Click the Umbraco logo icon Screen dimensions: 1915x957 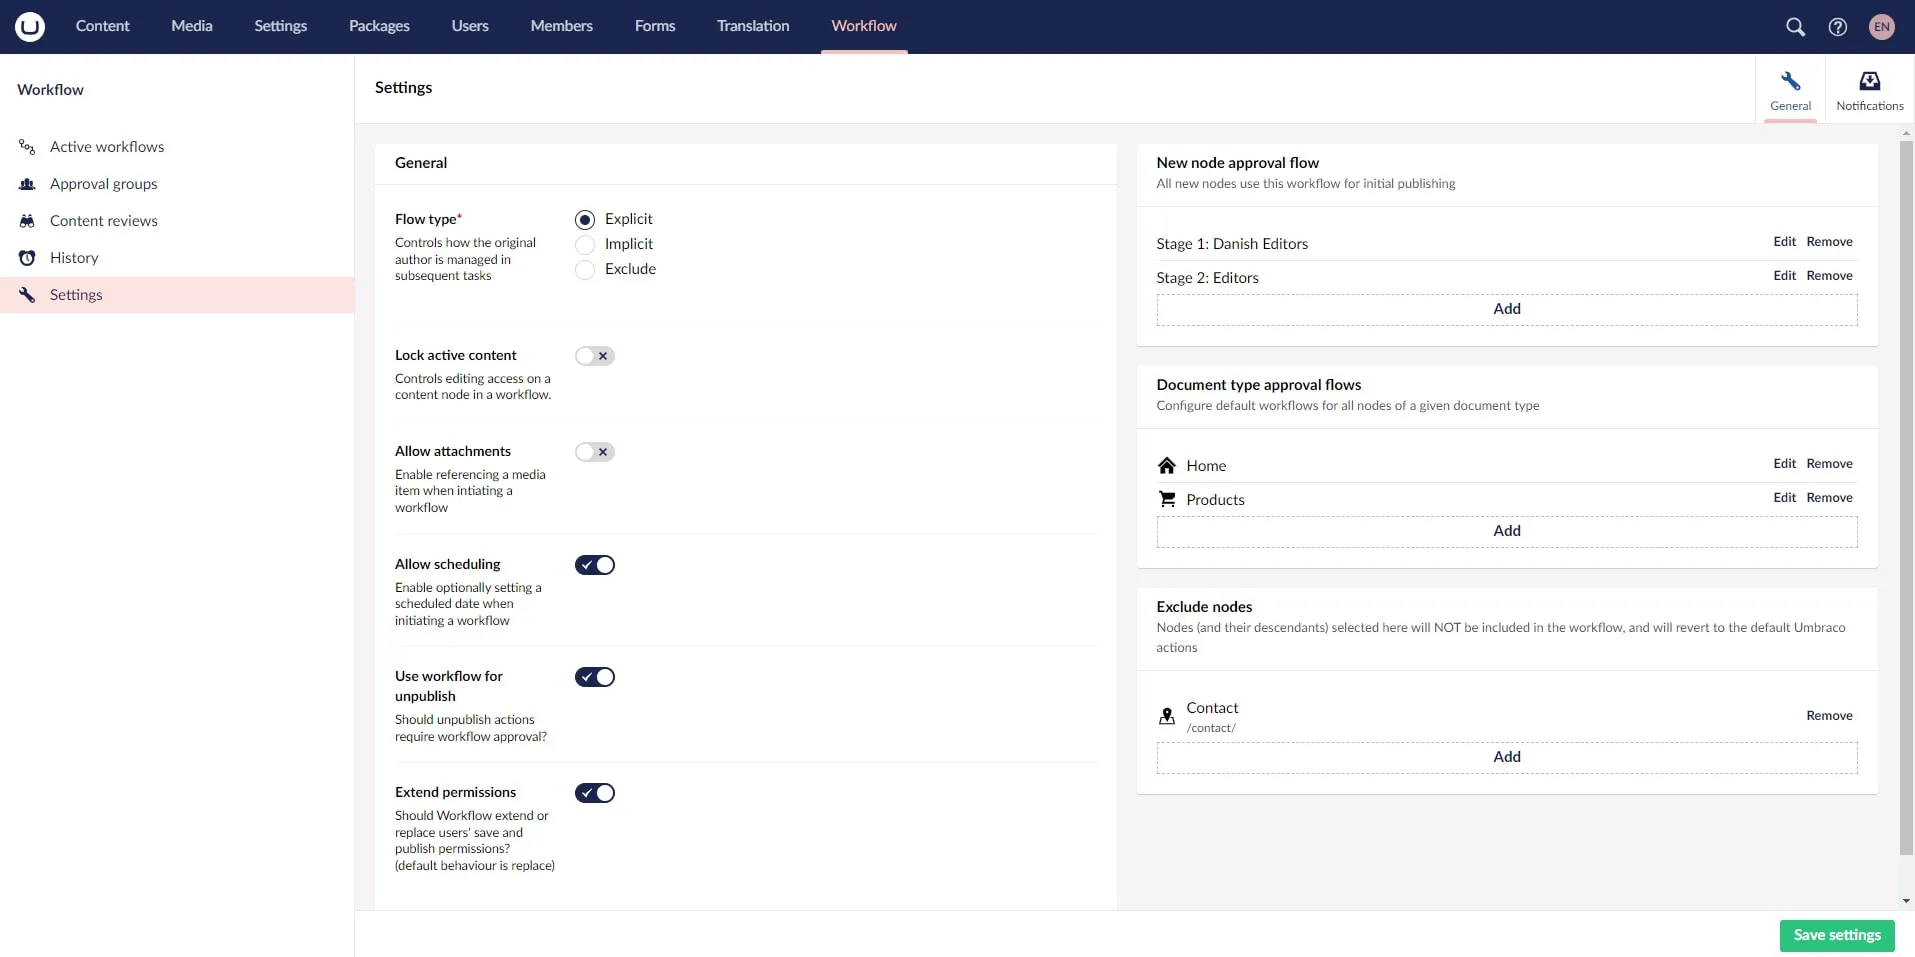point(30,26)
